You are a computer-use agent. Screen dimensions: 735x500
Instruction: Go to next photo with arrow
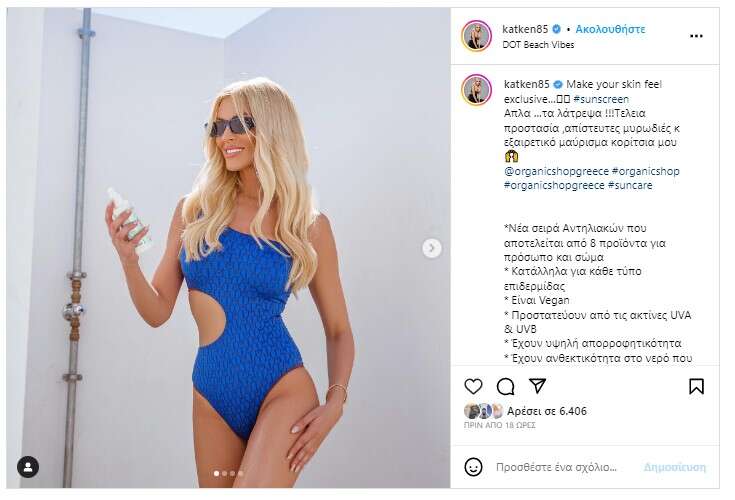point(431,248)
